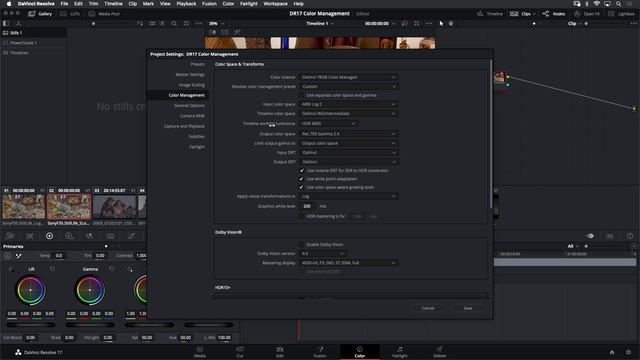640x360 pixels.
Task: Switch to the Deliver page
Action: [x=439, y=351]
